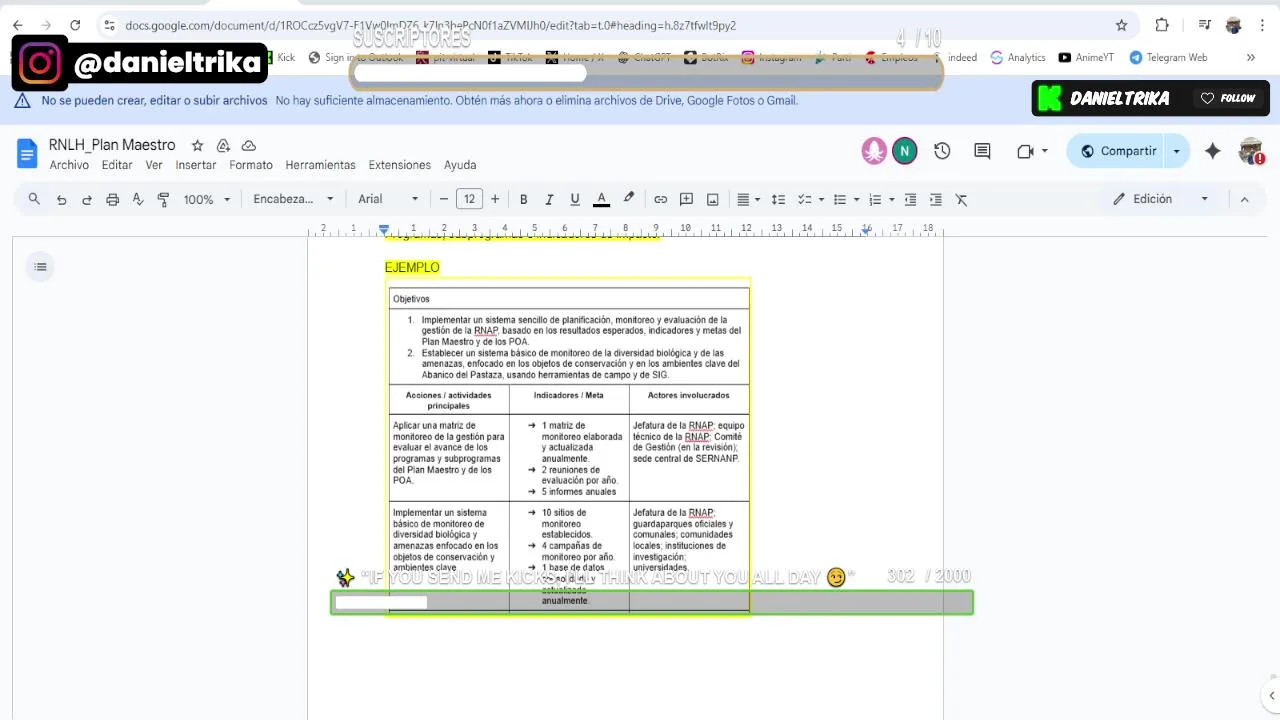Go back in the browser
The image size is (1280, 720).
[17, 25]
